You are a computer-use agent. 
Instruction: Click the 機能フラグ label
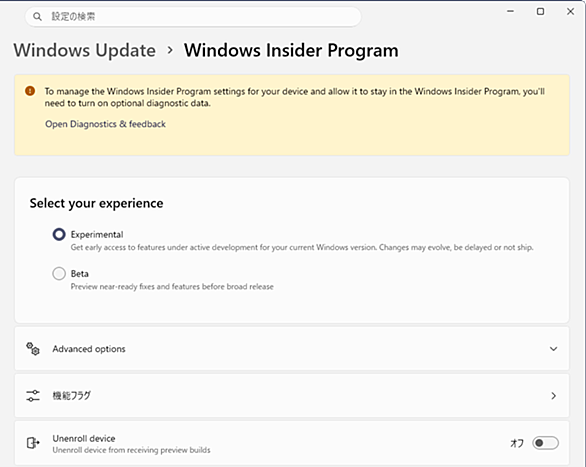(x=71, y=396)
